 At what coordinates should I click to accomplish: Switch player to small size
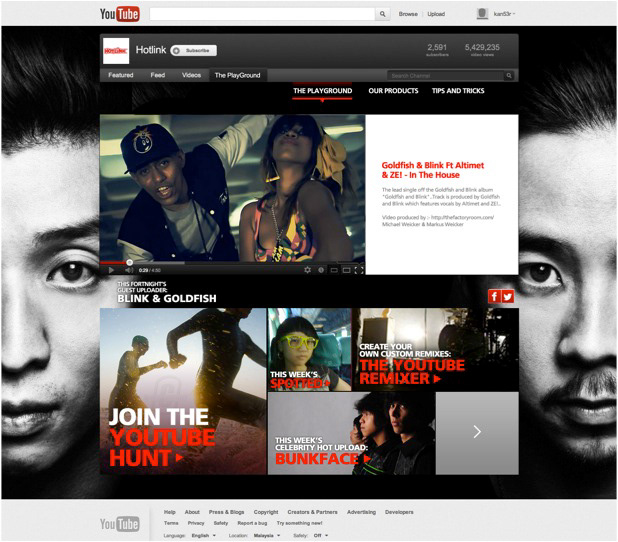click(x=334, y=270)
